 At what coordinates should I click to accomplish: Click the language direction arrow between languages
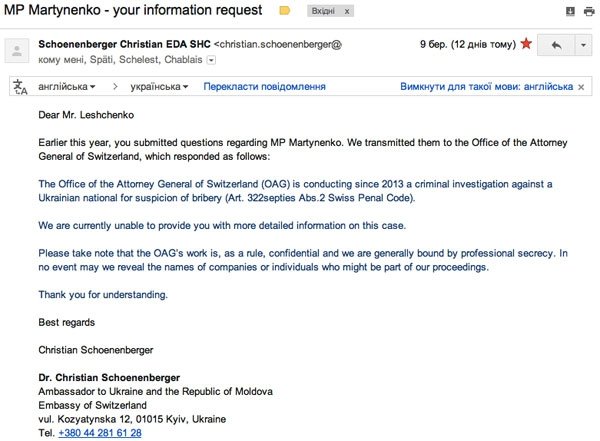click(115, 87)
